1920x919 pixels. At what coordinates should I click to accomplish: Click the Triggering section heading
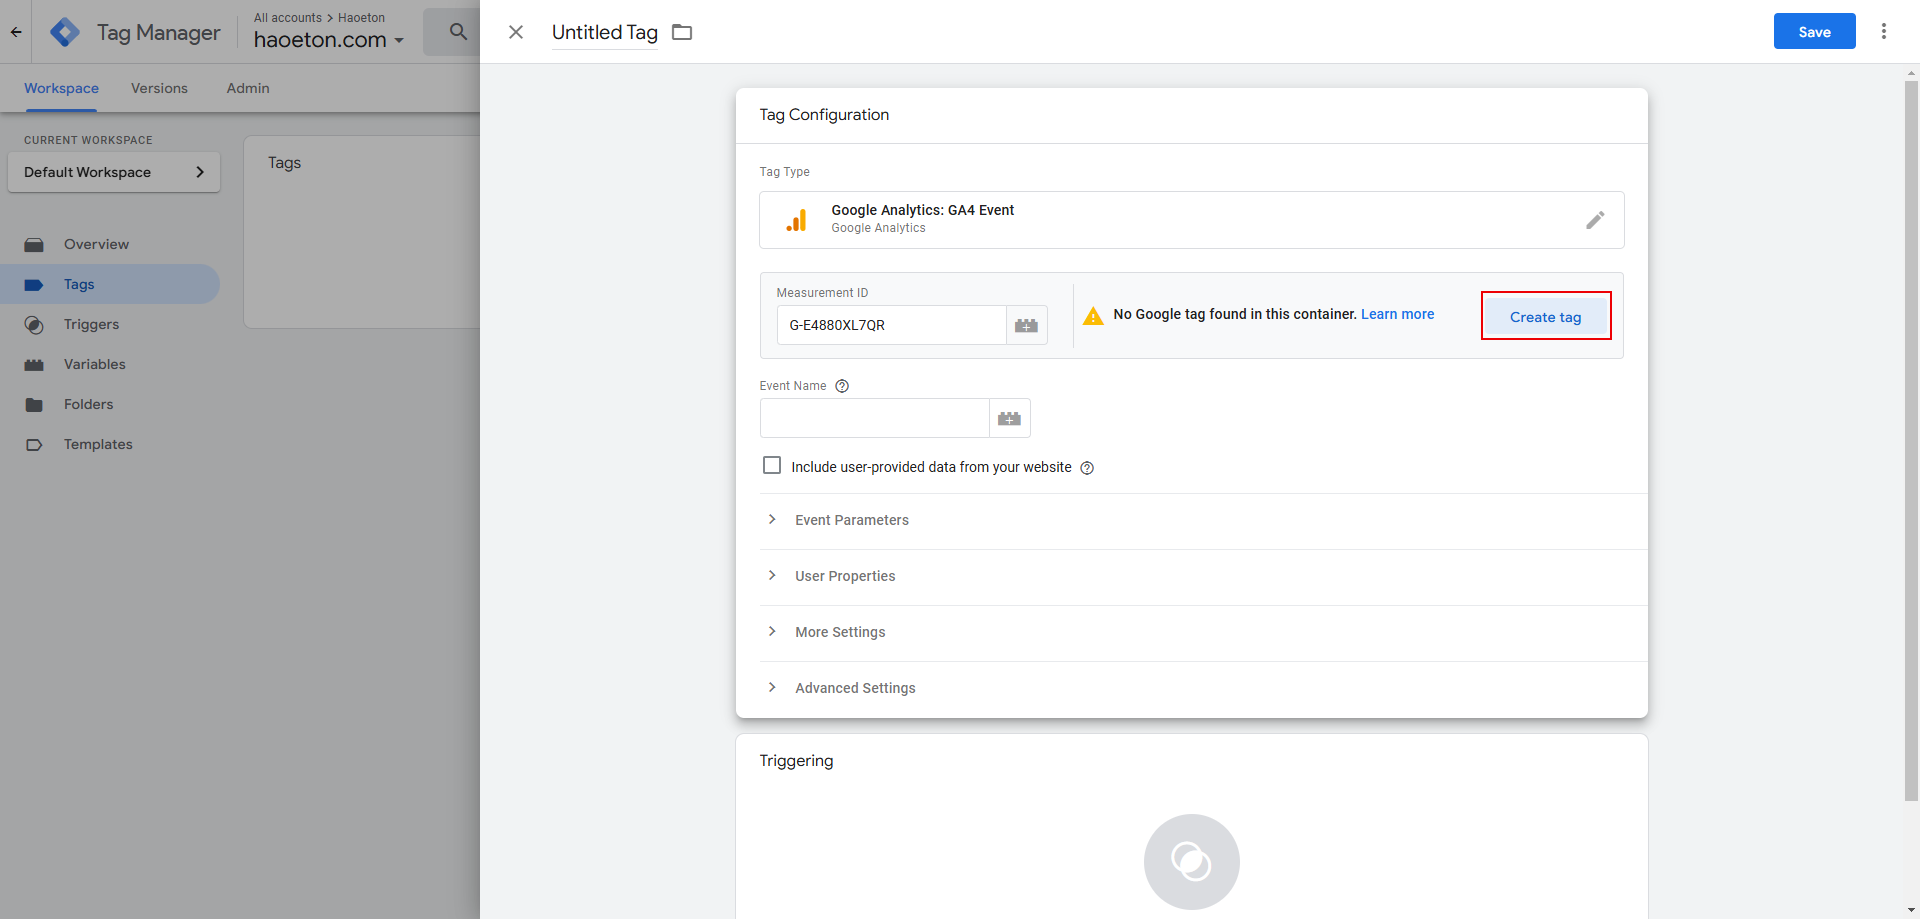click(796, 761)
